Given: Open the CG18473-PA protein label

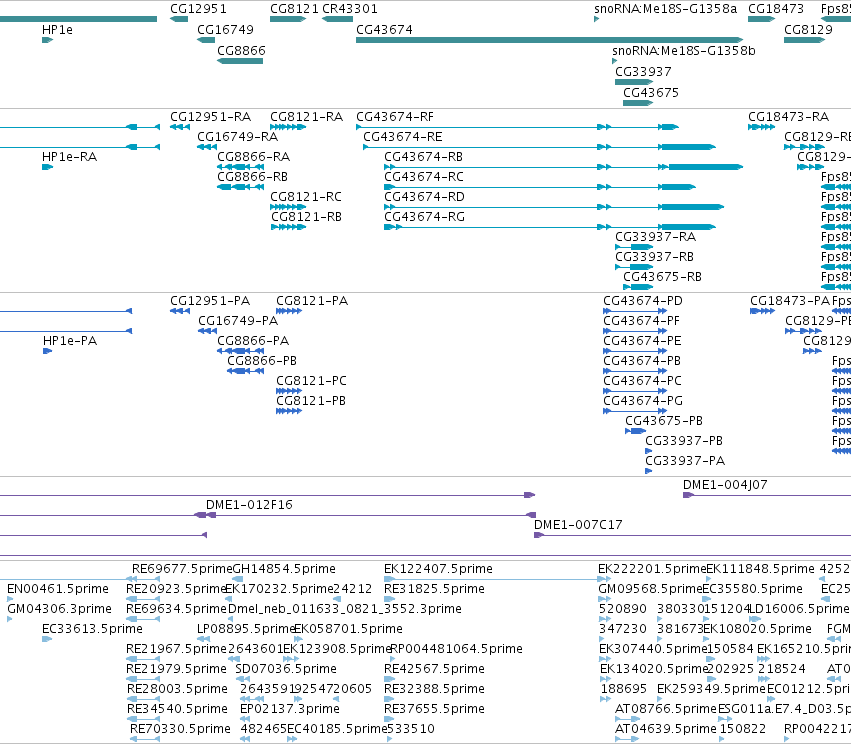Looking at the screenshot, I should (x=790, y=301).
